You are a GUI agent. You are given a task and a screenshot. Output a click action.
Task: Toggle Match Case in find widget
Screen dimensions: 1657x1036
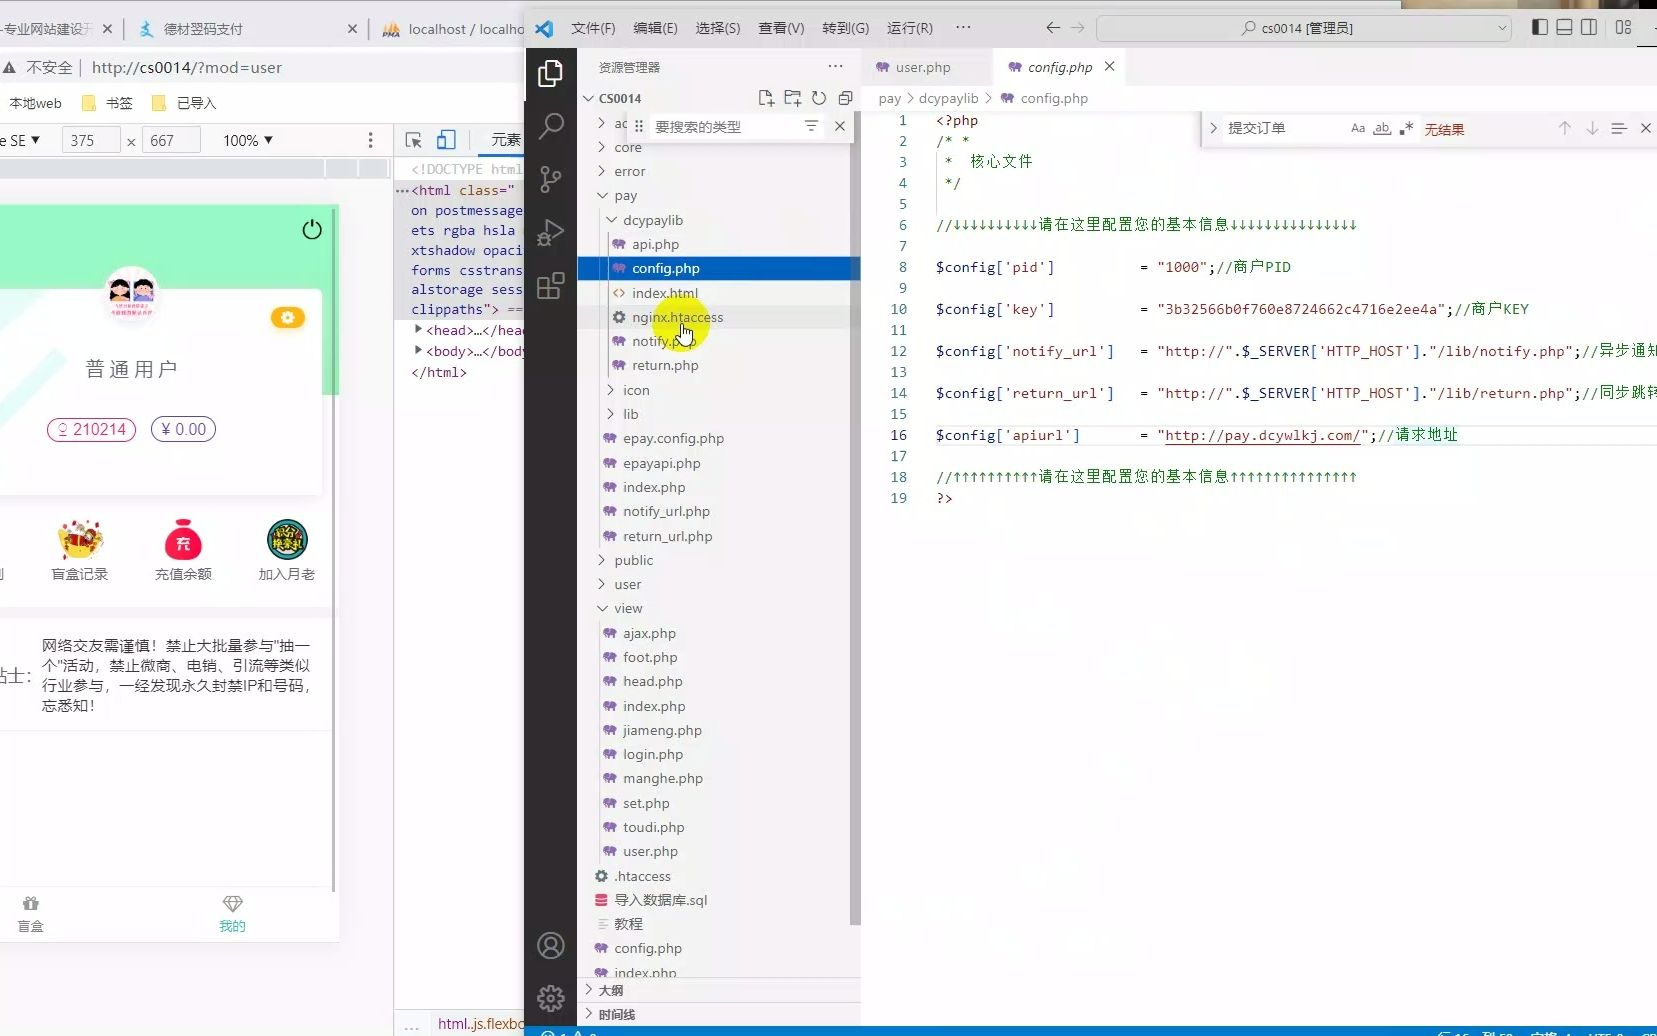pos(1358,128)
